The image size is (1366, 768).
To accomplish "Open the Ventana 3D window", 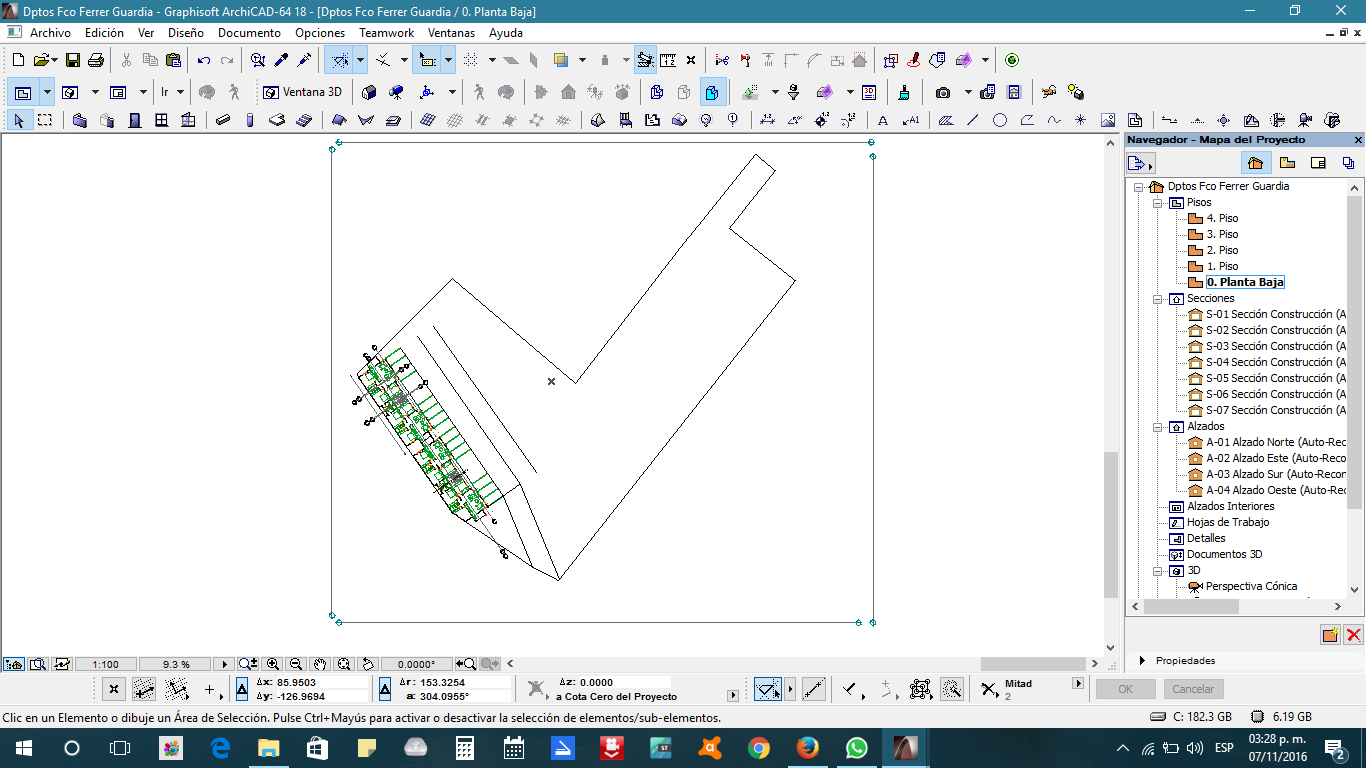I will (x=302, y=92).
